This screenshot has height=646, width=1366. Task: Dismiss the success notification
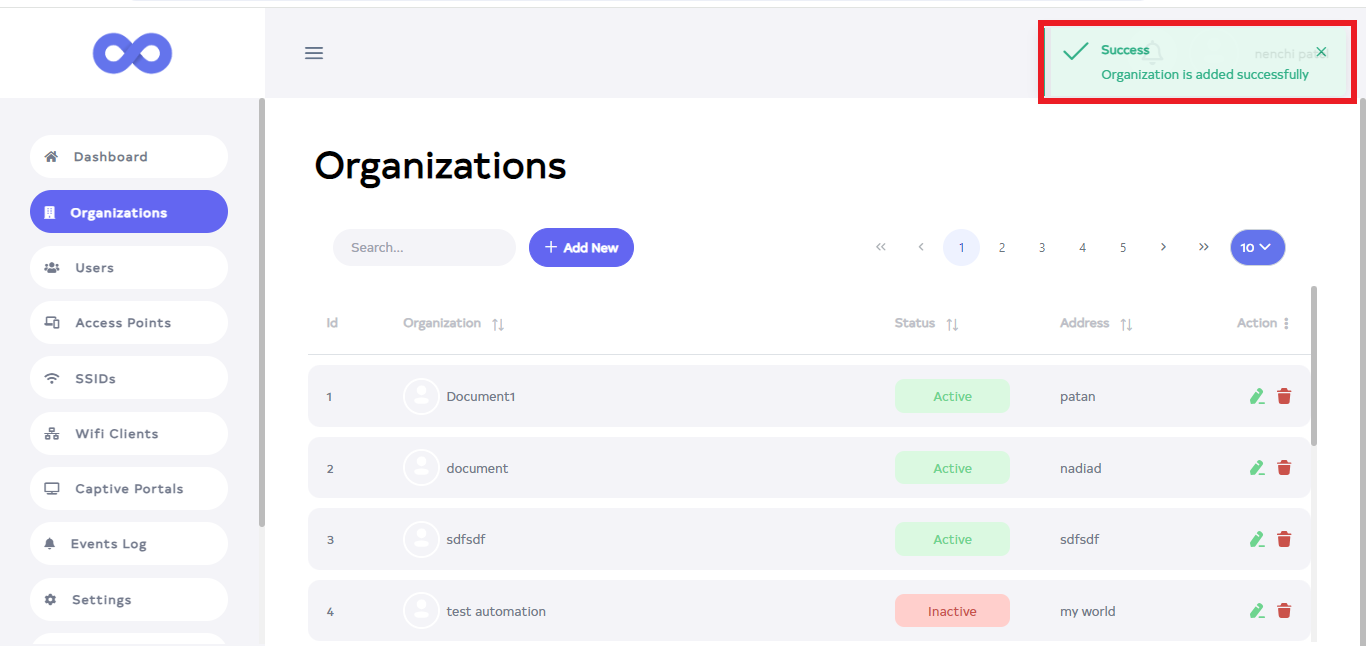[x=1321, y=52]
